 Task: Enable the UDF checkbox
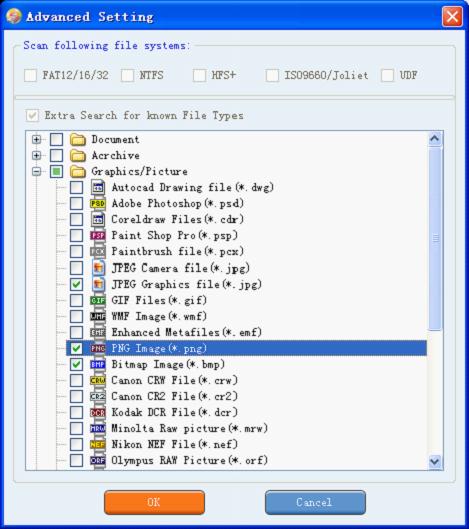pos(387,75)
